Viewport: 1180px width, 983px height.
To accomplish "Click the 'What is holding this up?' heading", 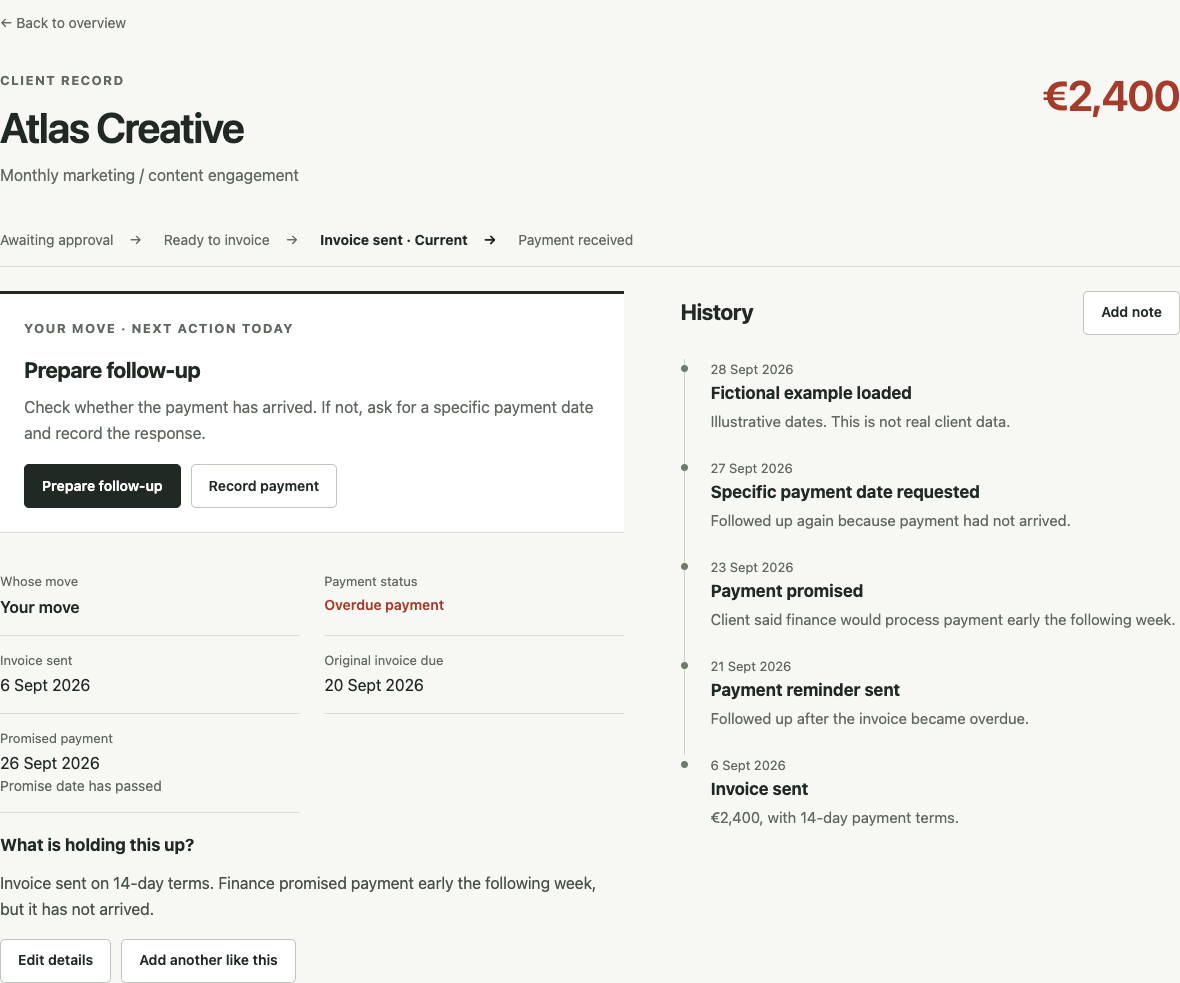I will [x=97, y=845].
